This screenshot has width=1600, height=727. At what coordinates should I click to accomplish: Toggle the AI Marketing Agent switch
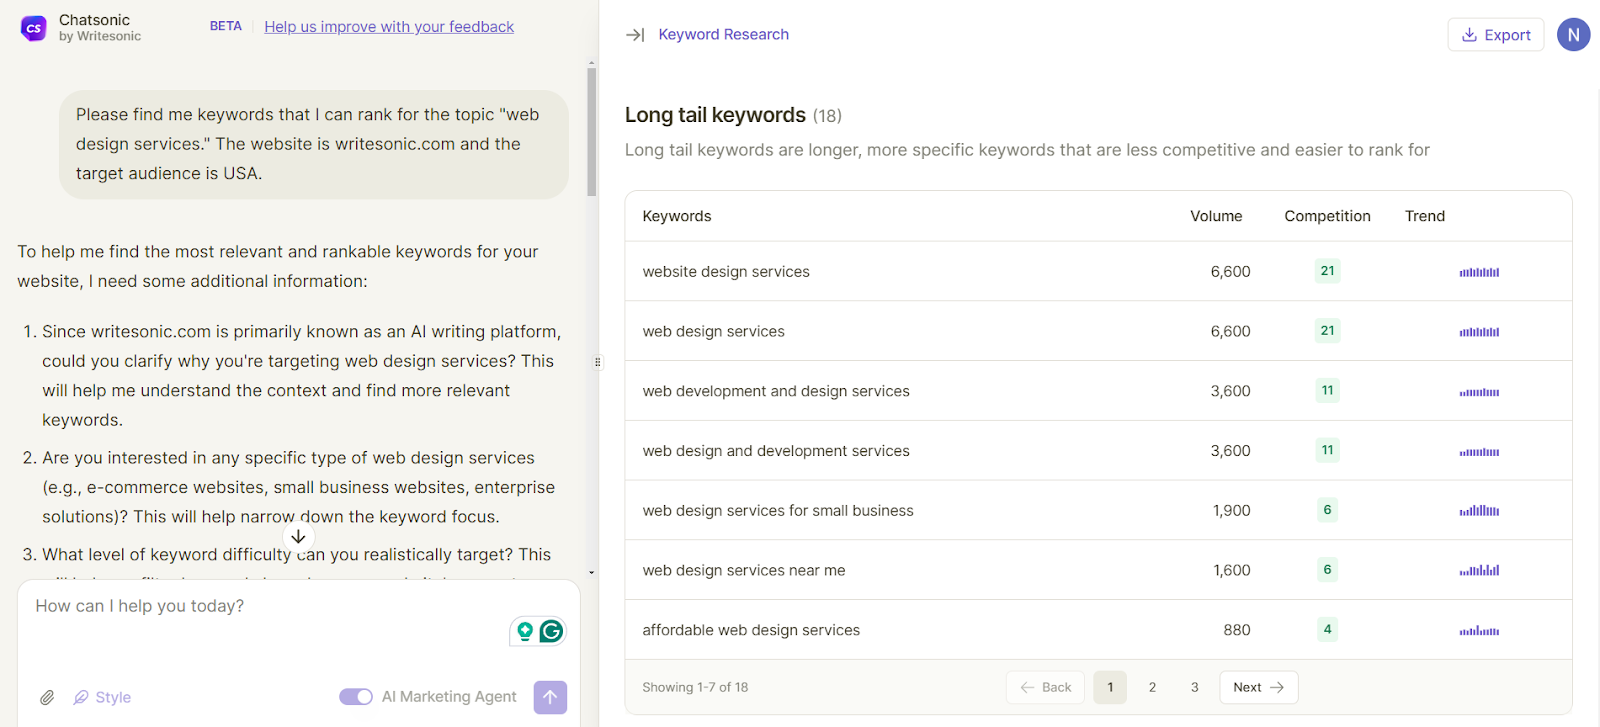[x=355, y=697]
